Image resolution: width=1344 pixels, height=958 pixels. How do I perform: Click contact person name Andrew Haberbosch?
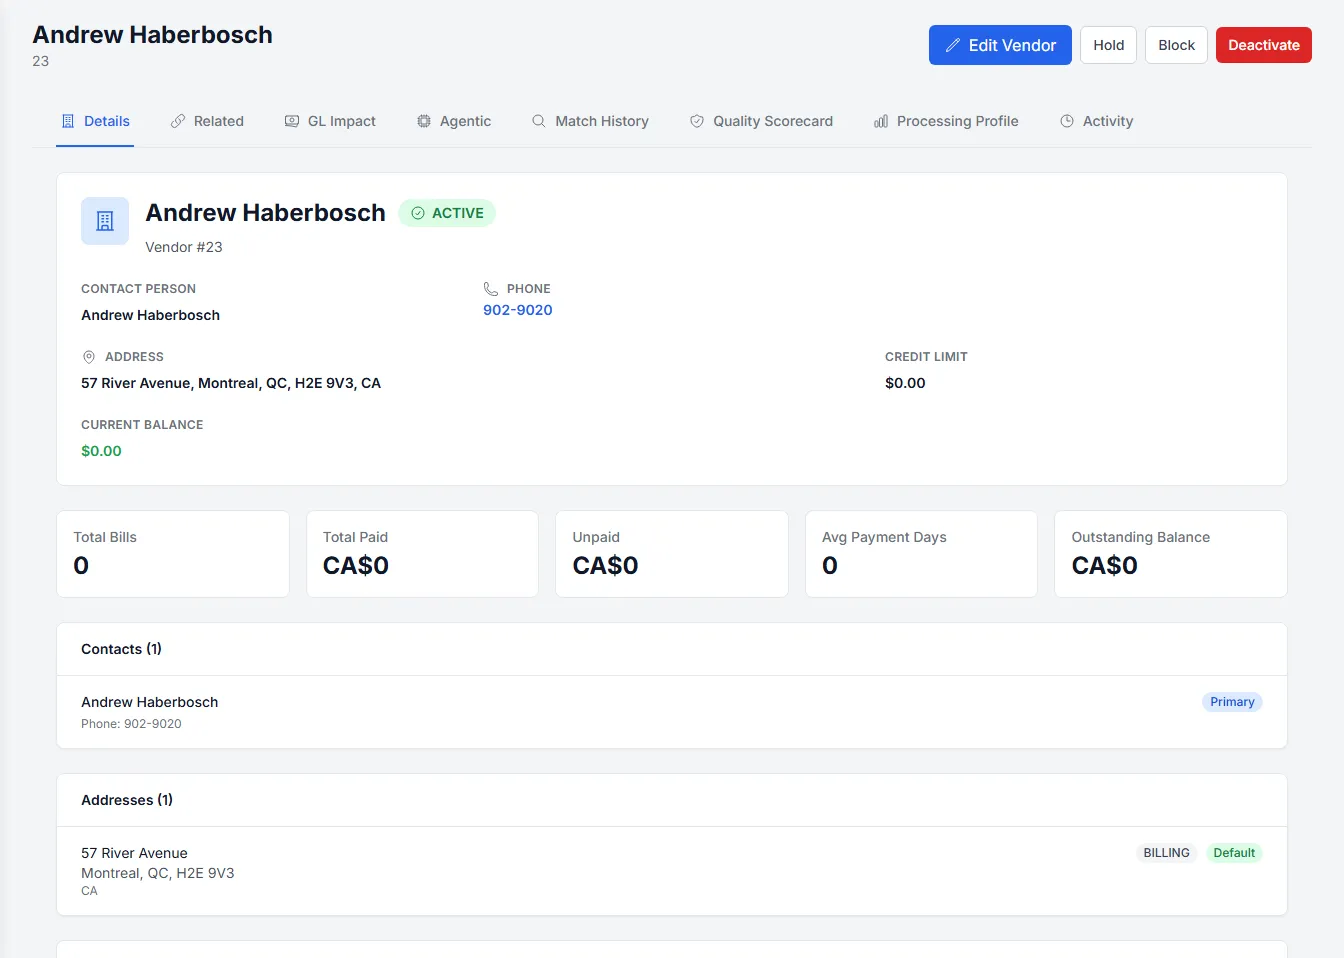150,315
